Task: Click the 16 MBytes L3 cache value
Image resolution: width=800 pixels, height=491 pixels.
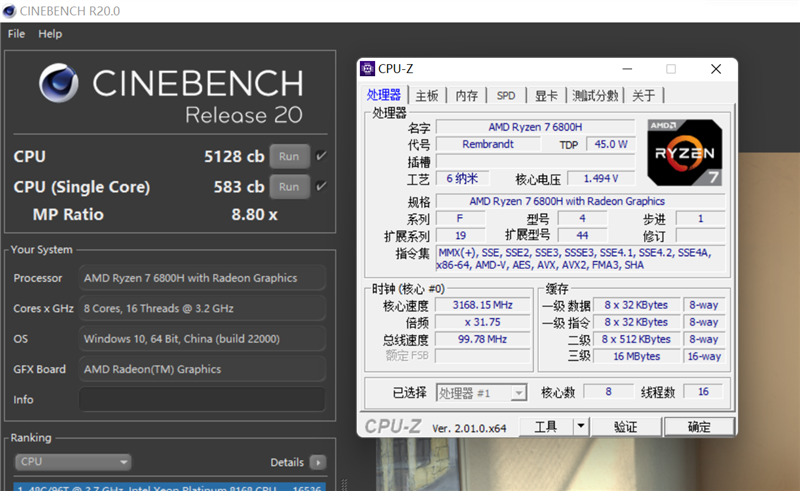Action: [x=636, y=356]
